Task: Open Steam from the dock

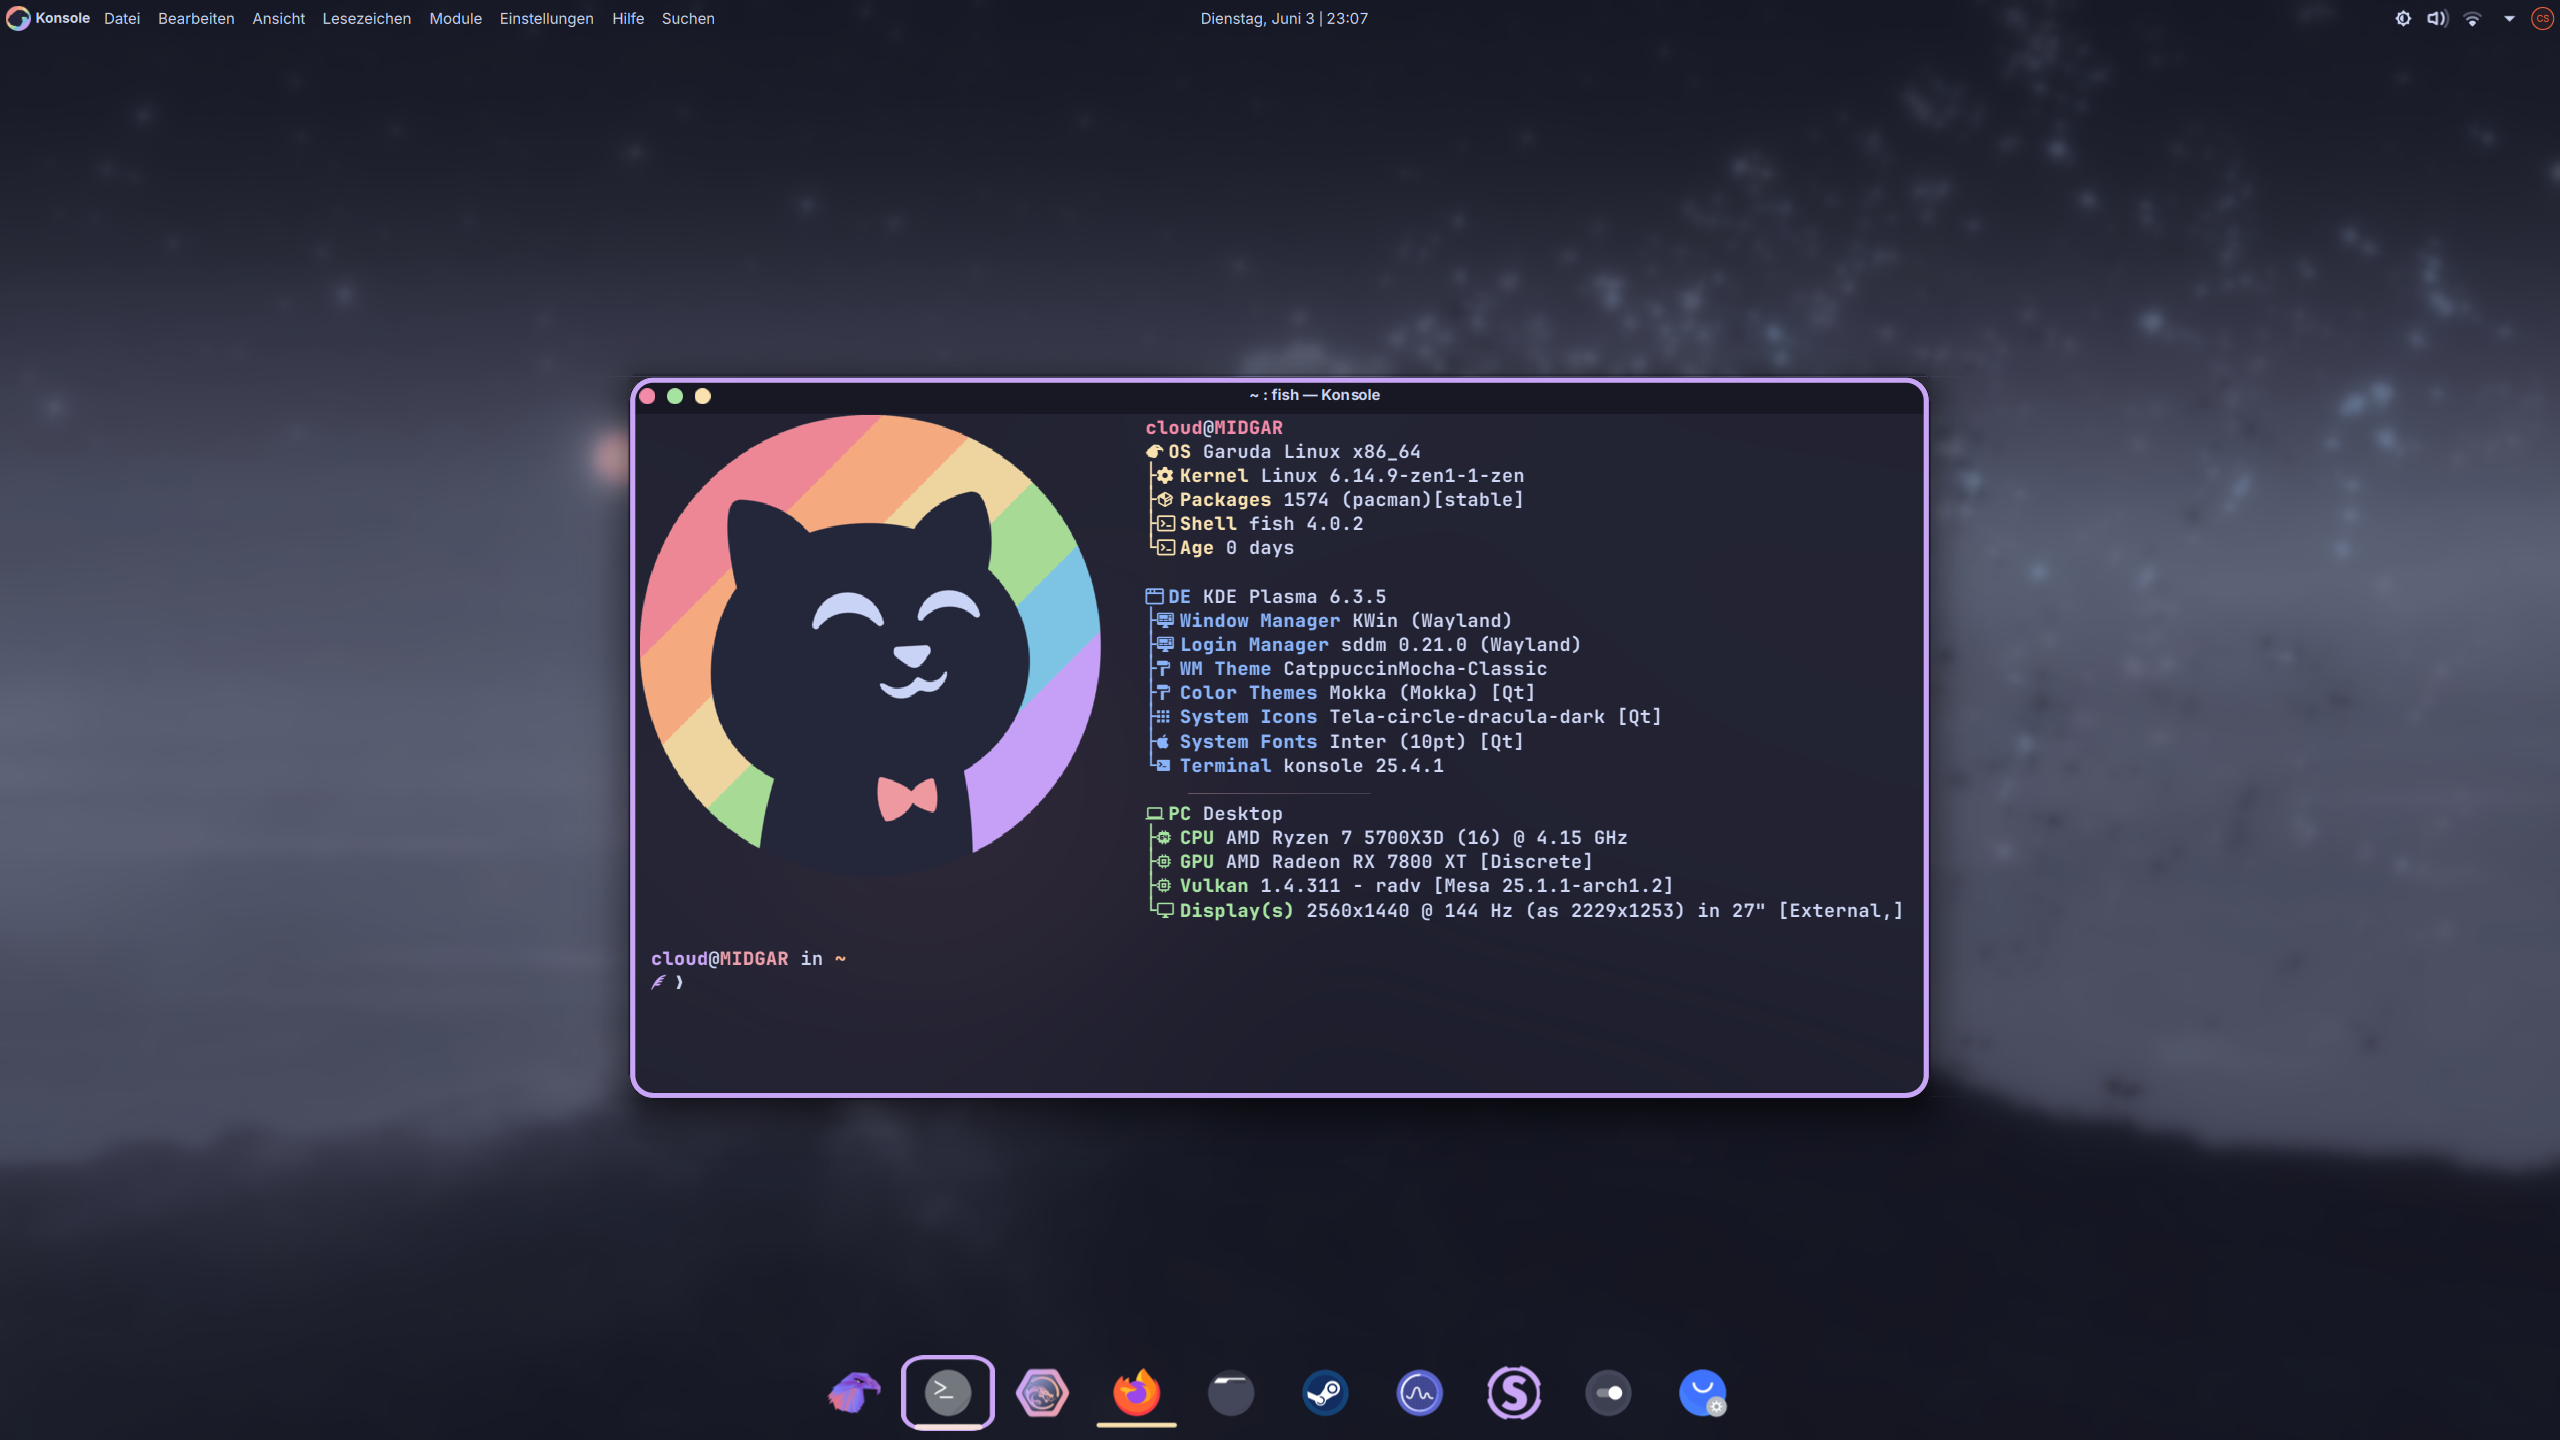Action: tap(1325, 1392)
